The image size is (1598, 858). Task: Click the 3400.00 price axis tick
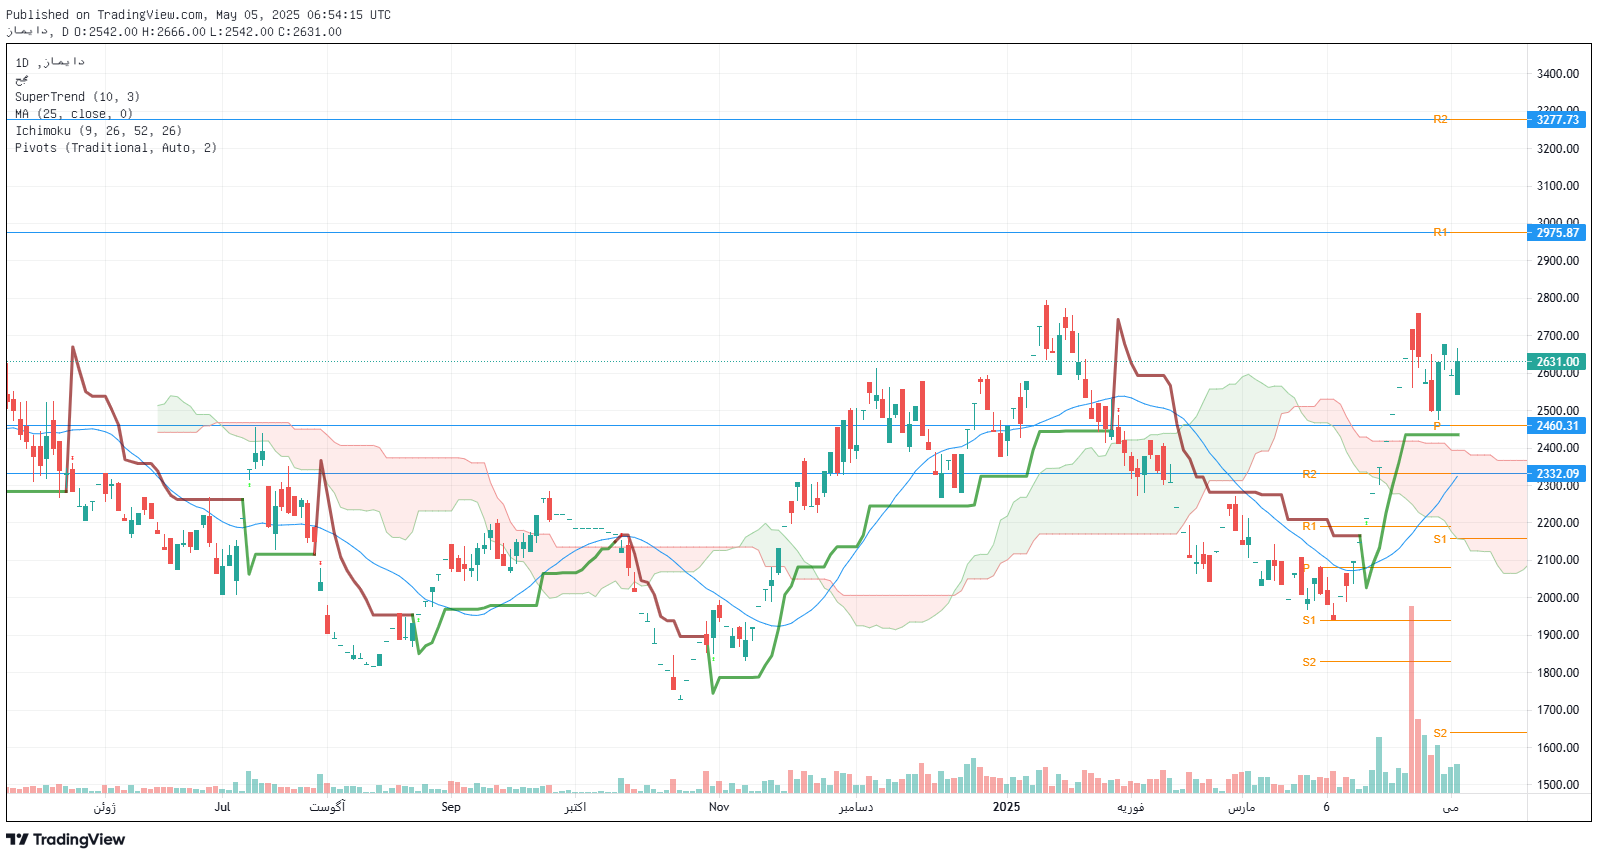(x=1558, y=74)
